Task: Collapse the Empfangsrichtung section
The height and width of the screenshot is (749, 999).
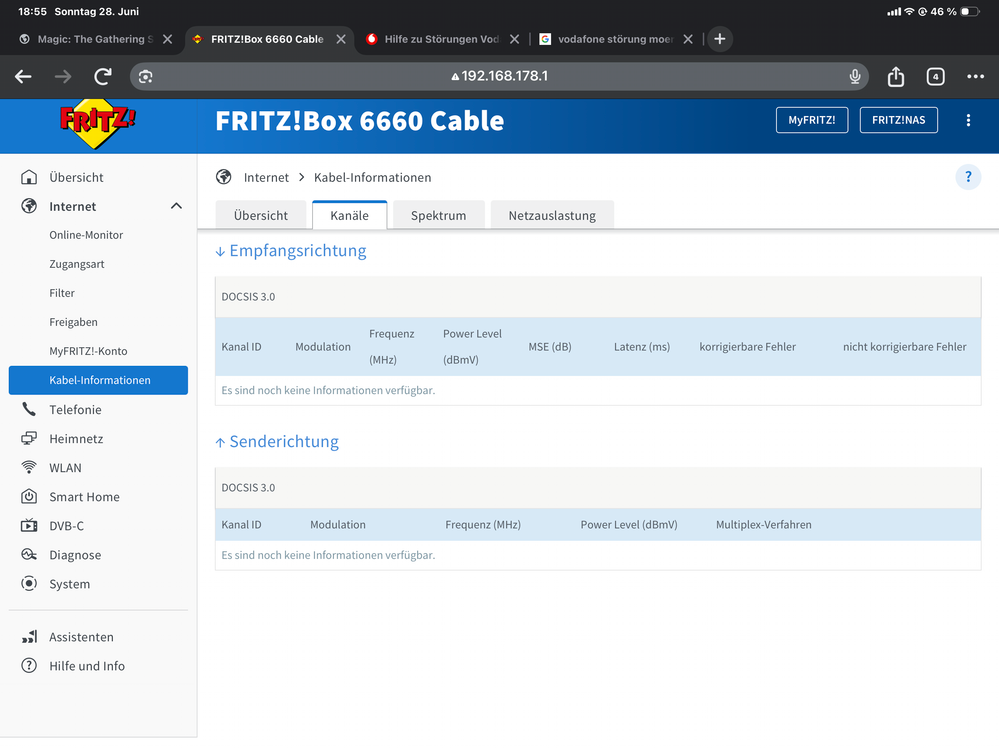Action: (291, 250)
